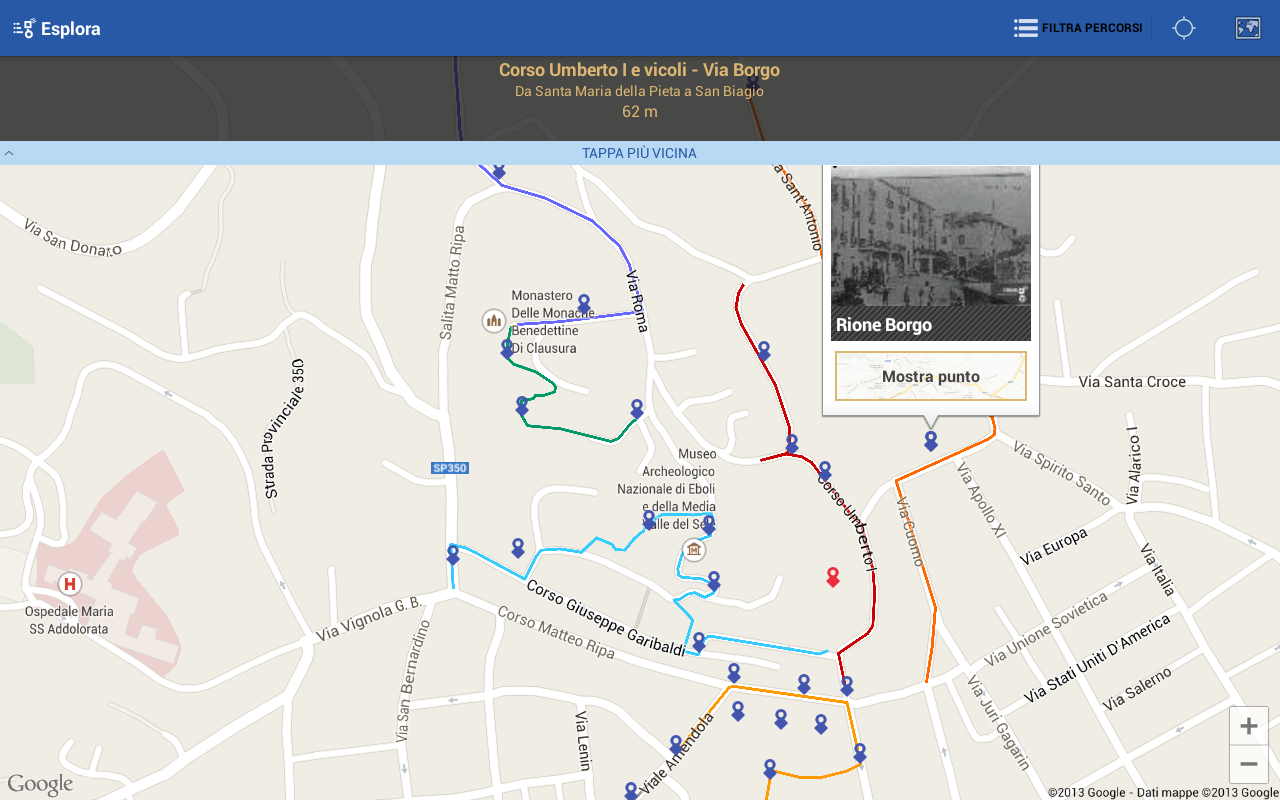Image resolution: width=1280 pixels, height=800 pixels.
Task: Tap the blue pin at the red route's bottom end
Action: pyautogui.click(x=847, y=686)
